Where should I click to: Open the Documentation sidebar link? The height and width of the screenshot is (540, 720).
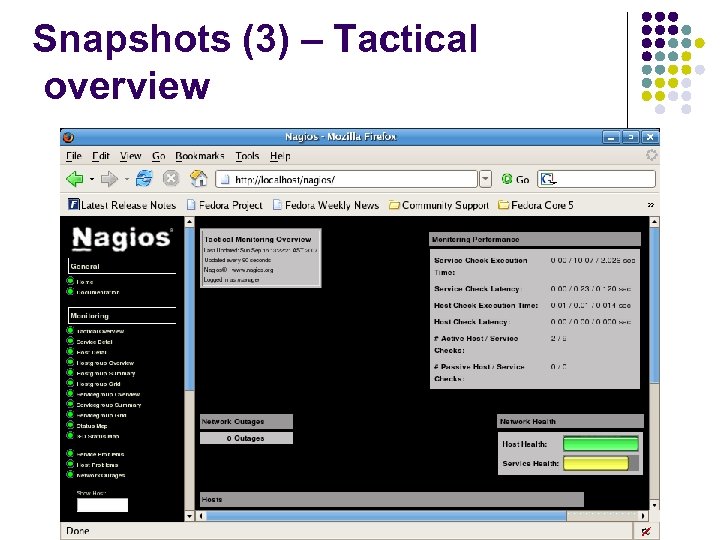coord(98,292)
